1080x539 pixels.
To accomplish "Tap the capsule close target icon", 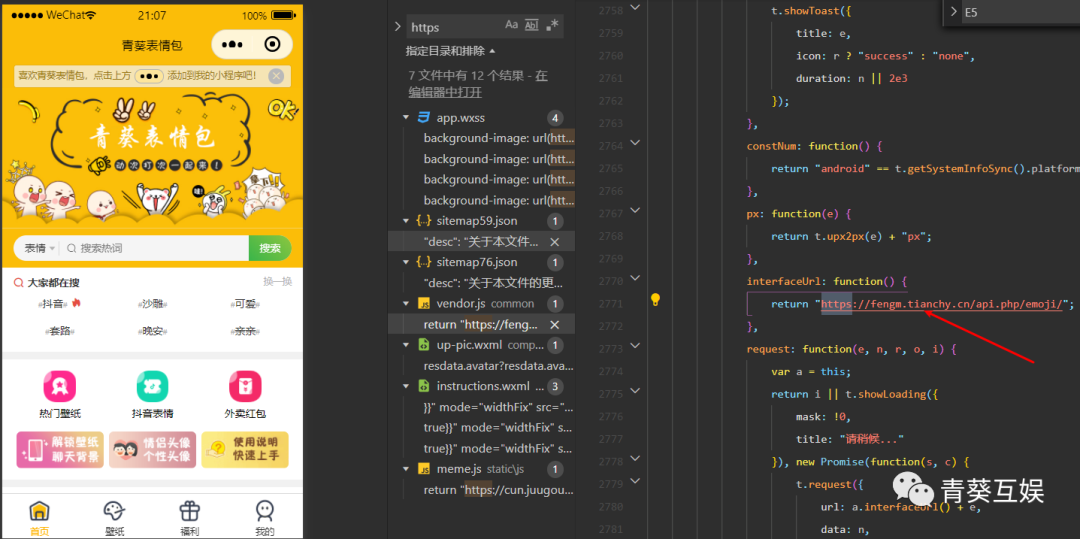I will tap(273, 45).
